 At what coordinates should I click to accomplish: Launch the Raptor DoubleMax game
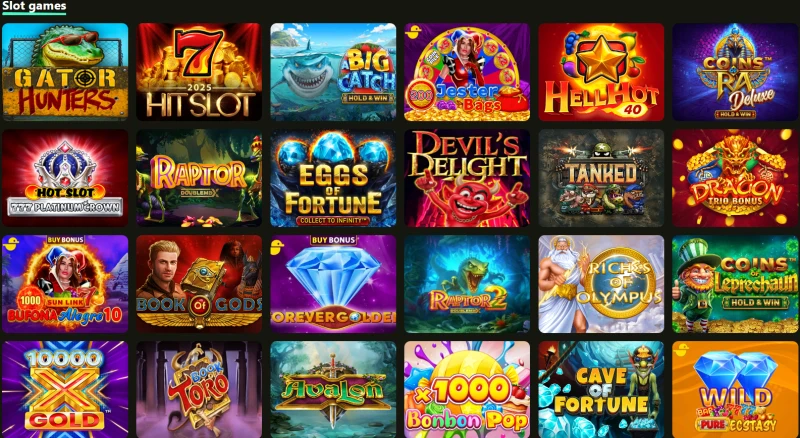tap(199, 178)
